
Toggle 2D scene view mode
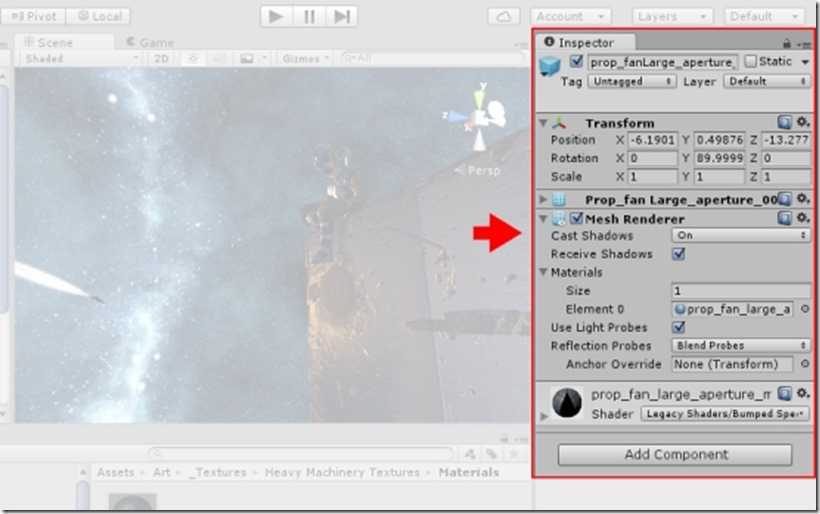tap(161, 59)
